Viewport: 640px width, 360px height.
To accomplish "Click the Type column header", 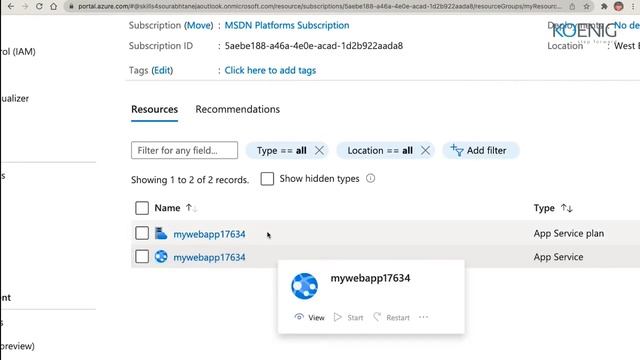I will click(x=544, y=208).
